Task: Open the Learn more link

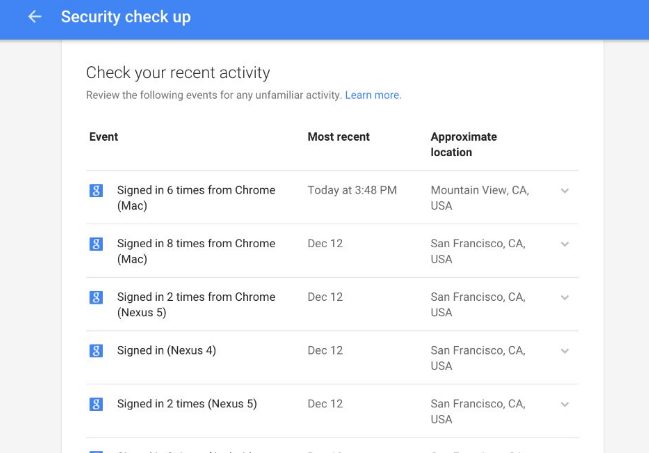Action: [x=373, y=95]
